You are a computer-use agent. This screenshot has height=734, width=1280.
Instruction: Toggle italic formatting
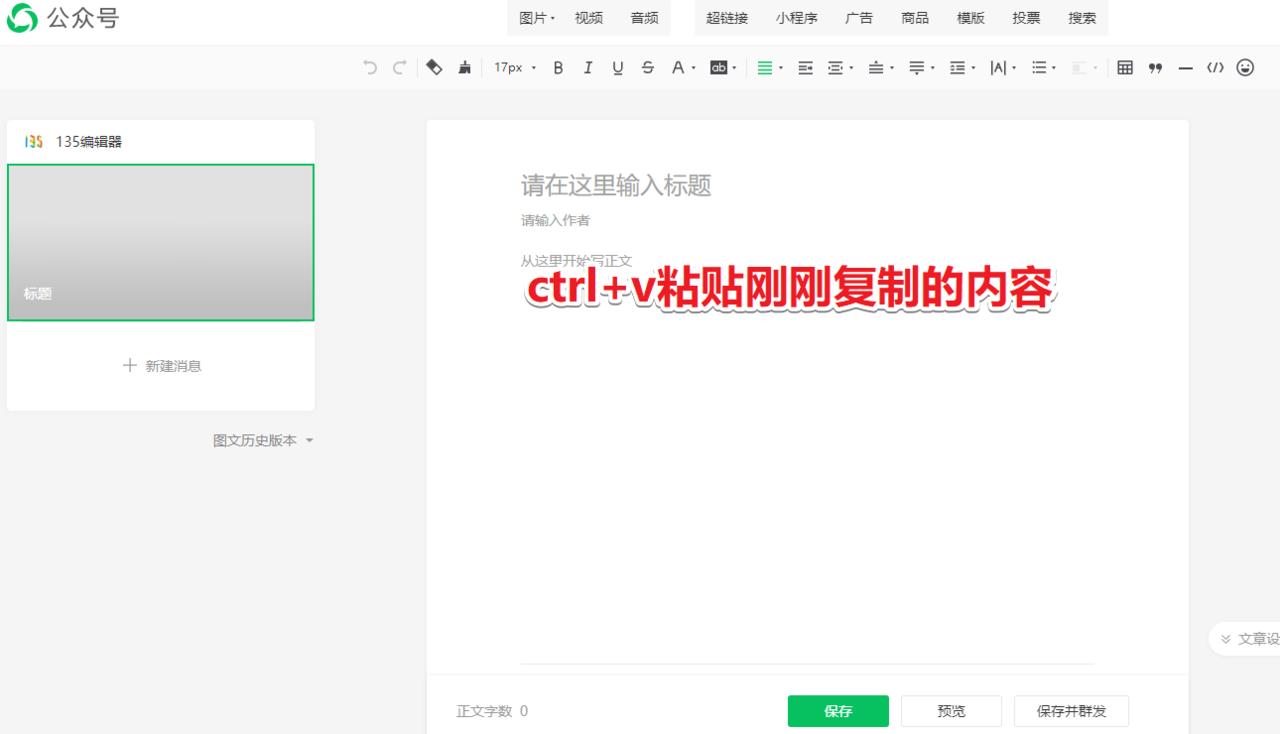(x=588, y=67)
